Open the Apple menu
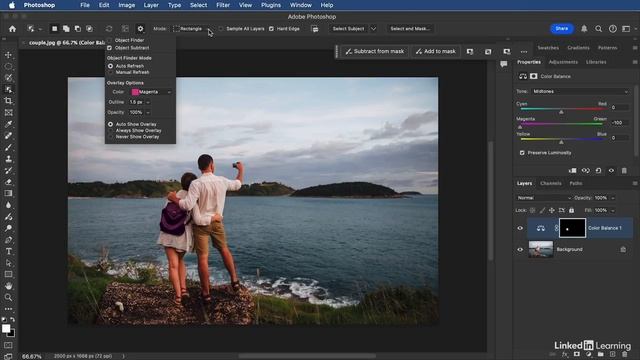The width and height of the screenshot is (640, 360). click(x=12, y=5)
